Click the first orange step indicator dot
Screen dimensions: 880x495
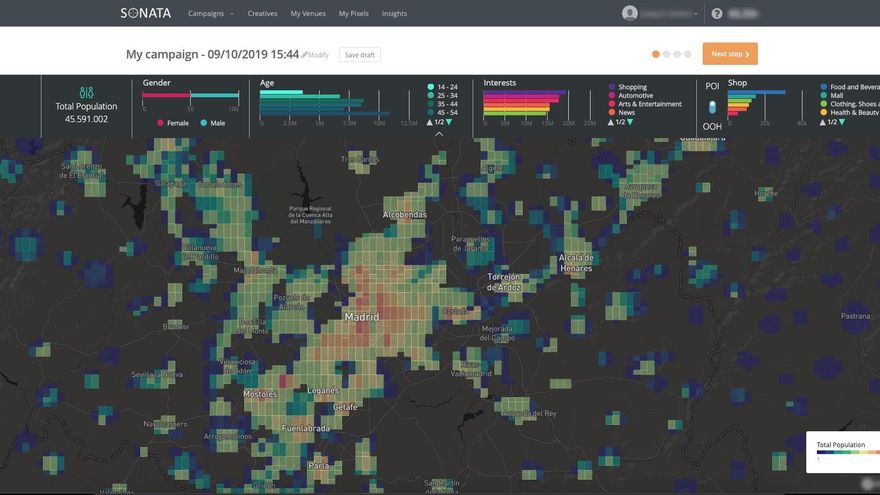pyautogui.click(x=656, y=54)
